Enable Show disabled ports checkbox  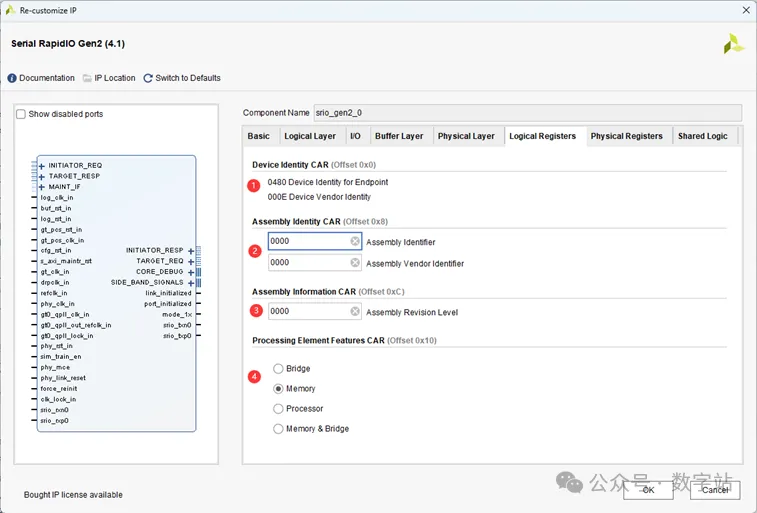click(x=21, y=114)
